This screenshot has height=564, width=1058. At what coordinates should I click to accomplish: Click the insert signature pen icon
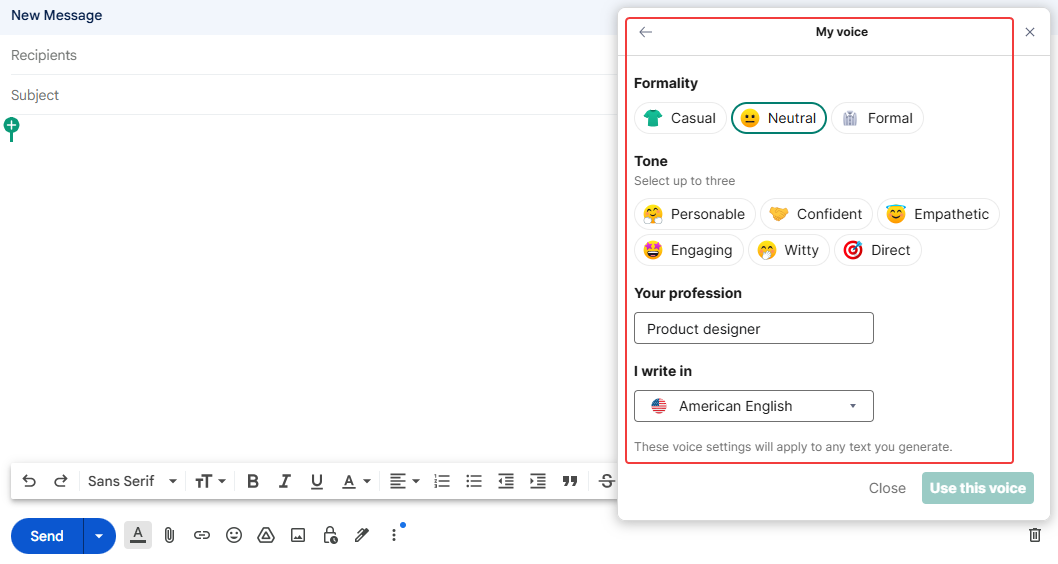point(362,535)
